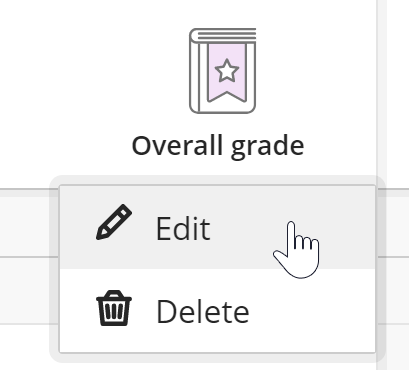Click the Overall grade column heading
This screenshot has width=409, height=370.
[x=218, y=146]
